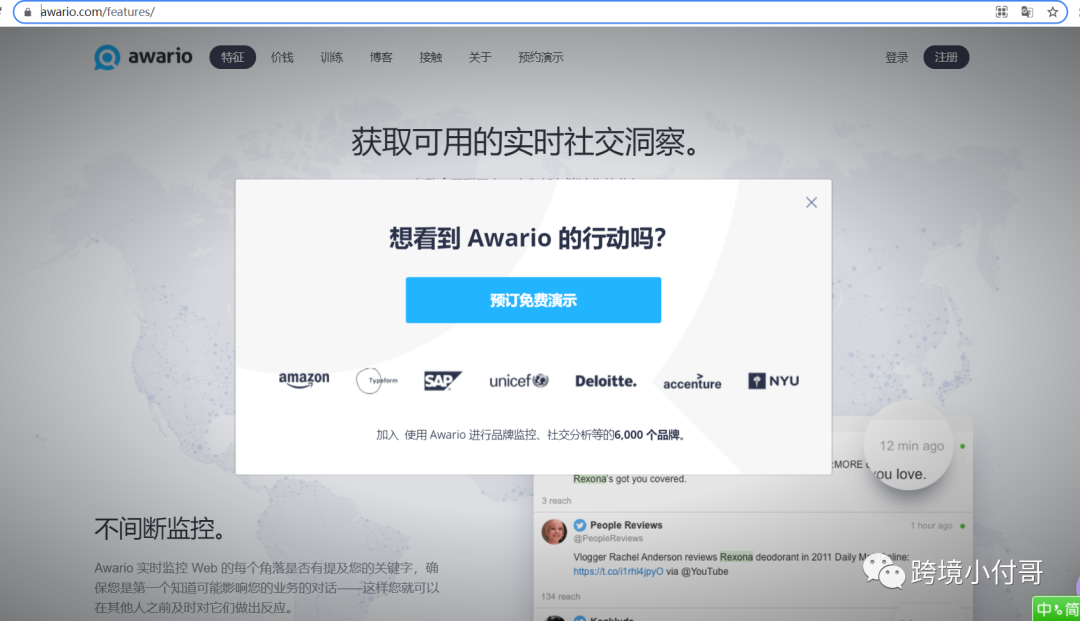This screenshot has width=1080, height=621.
Task: Click the '3 reach' text
Action: pos(556,501)
